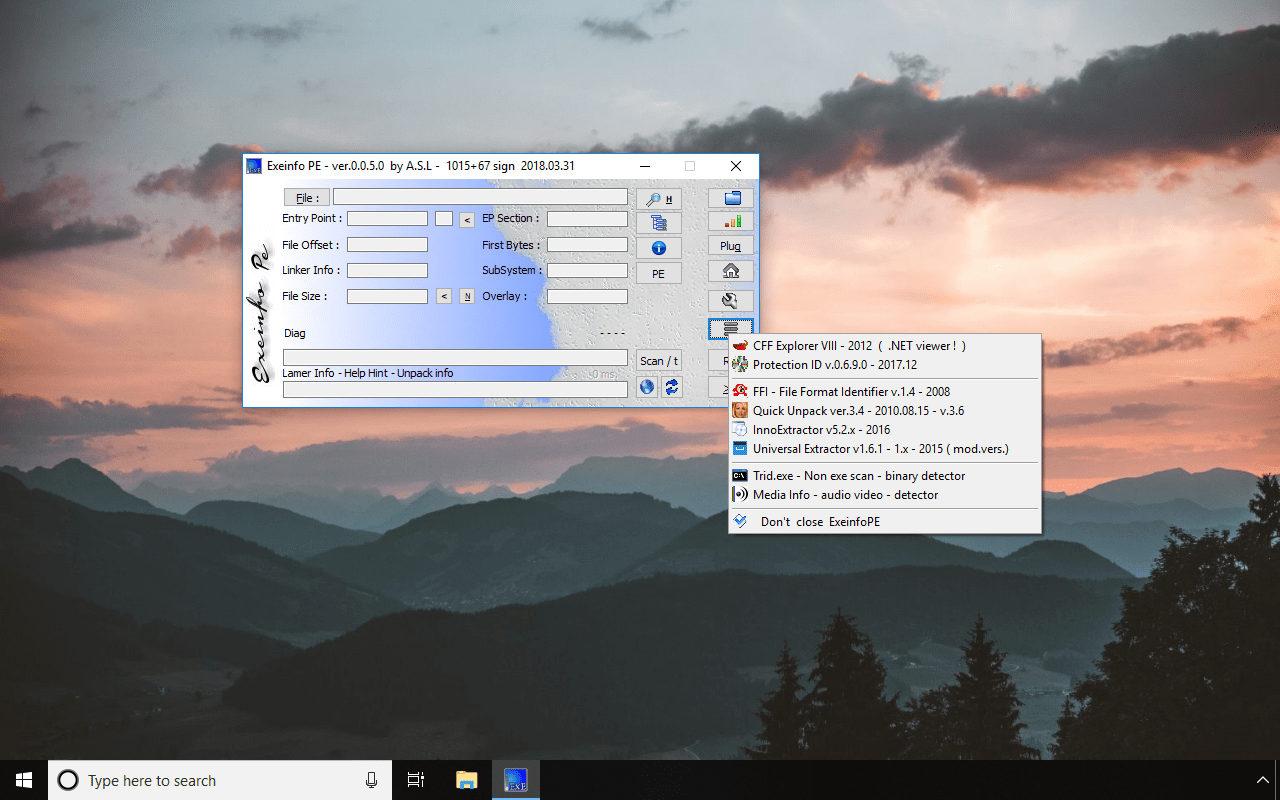Click the Exeinfo PE taskbar icon
The image size is (1280, 800).
(516, 780)
